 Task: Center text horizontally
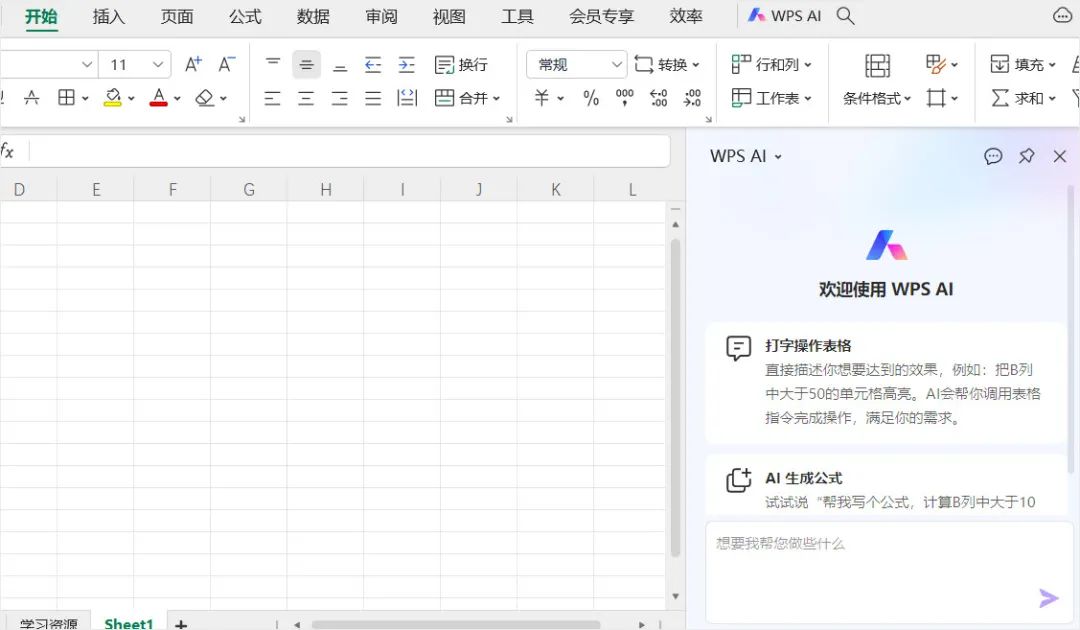click(x=307, y=98)
